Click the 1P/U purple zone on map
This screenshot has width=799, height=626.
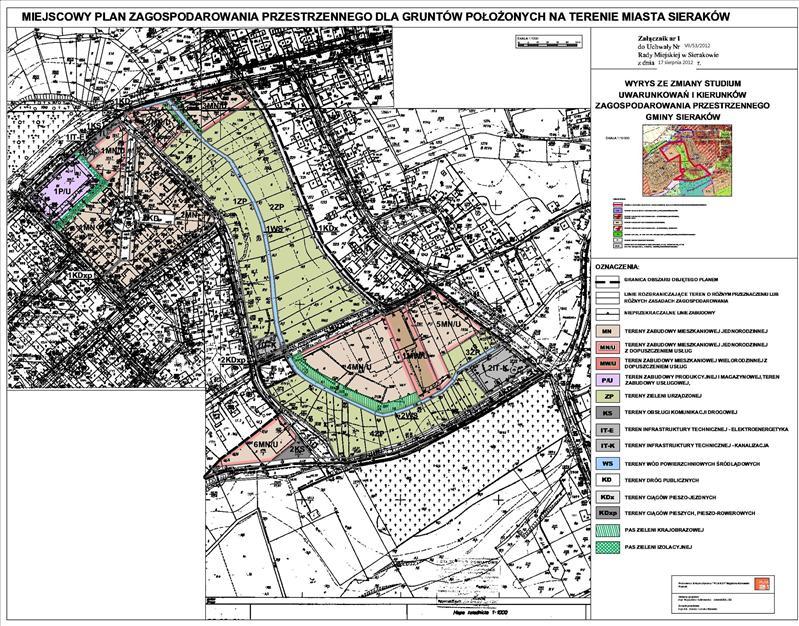(x=66, y=191)
